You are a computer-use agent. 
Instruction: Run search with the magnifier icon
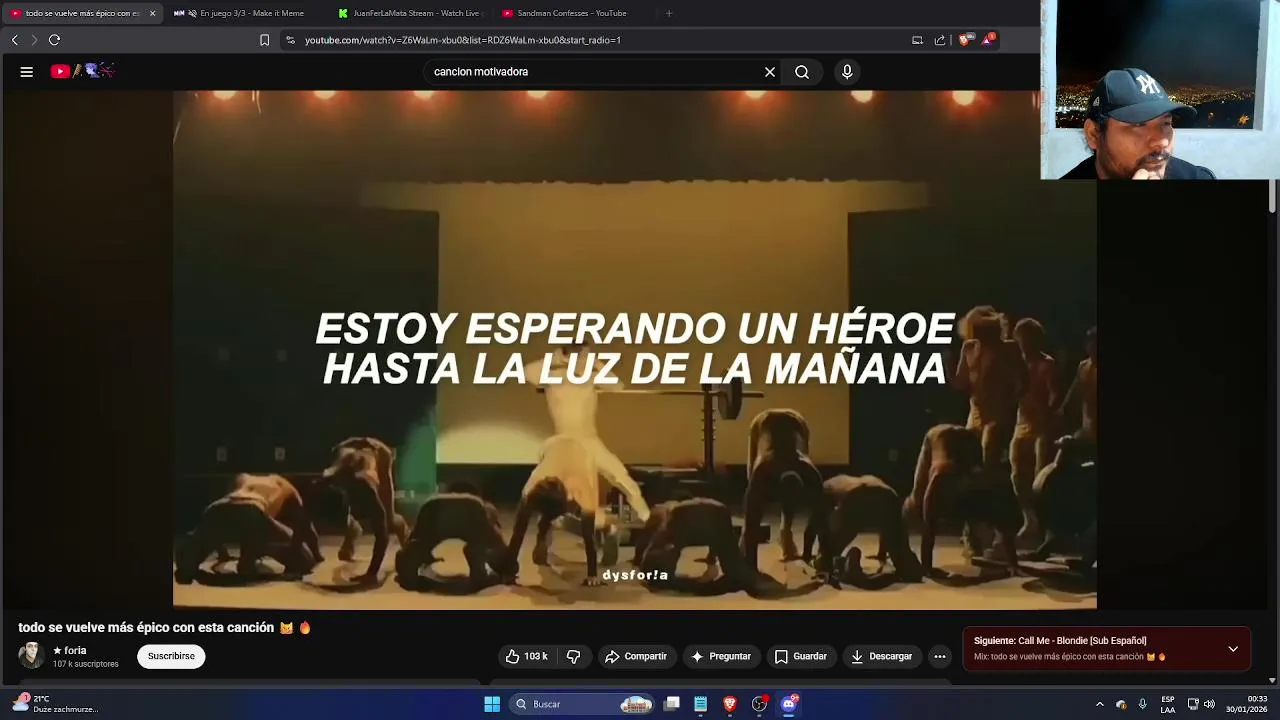pos(802,72)
